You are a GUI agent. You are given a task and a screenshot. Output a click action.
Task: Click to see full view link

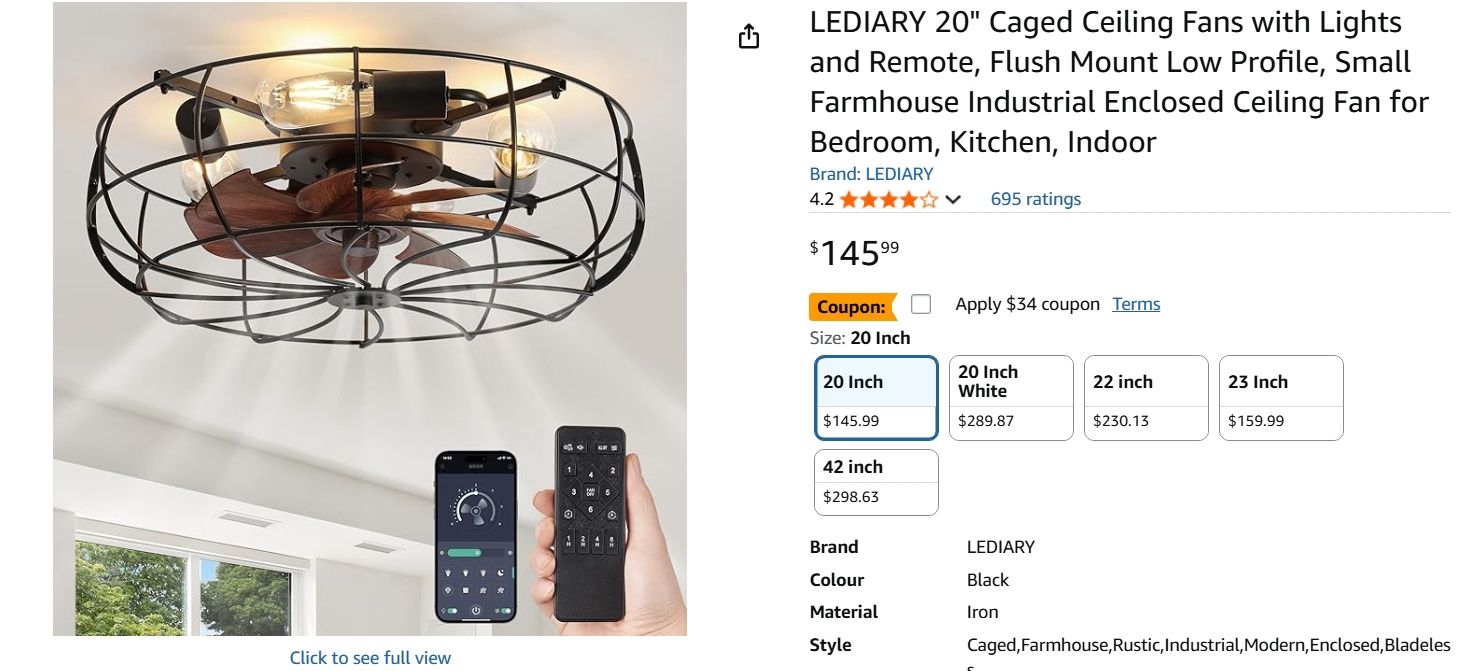(370, 658)
